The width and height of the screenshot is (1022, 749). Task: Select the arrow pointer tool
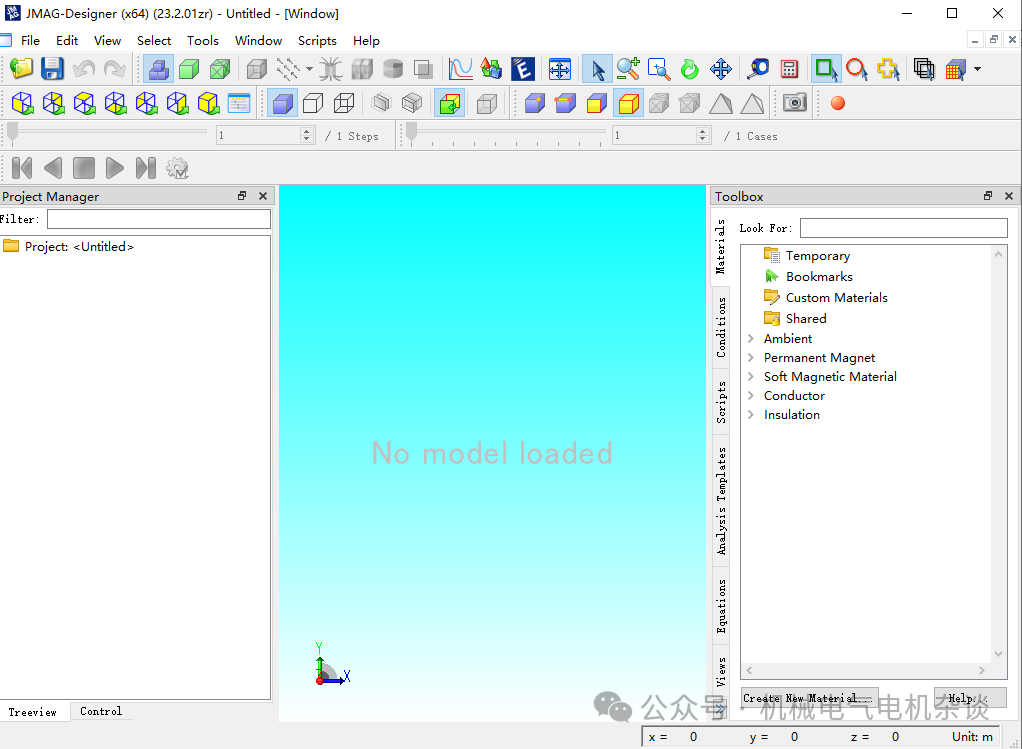point(597,68)
